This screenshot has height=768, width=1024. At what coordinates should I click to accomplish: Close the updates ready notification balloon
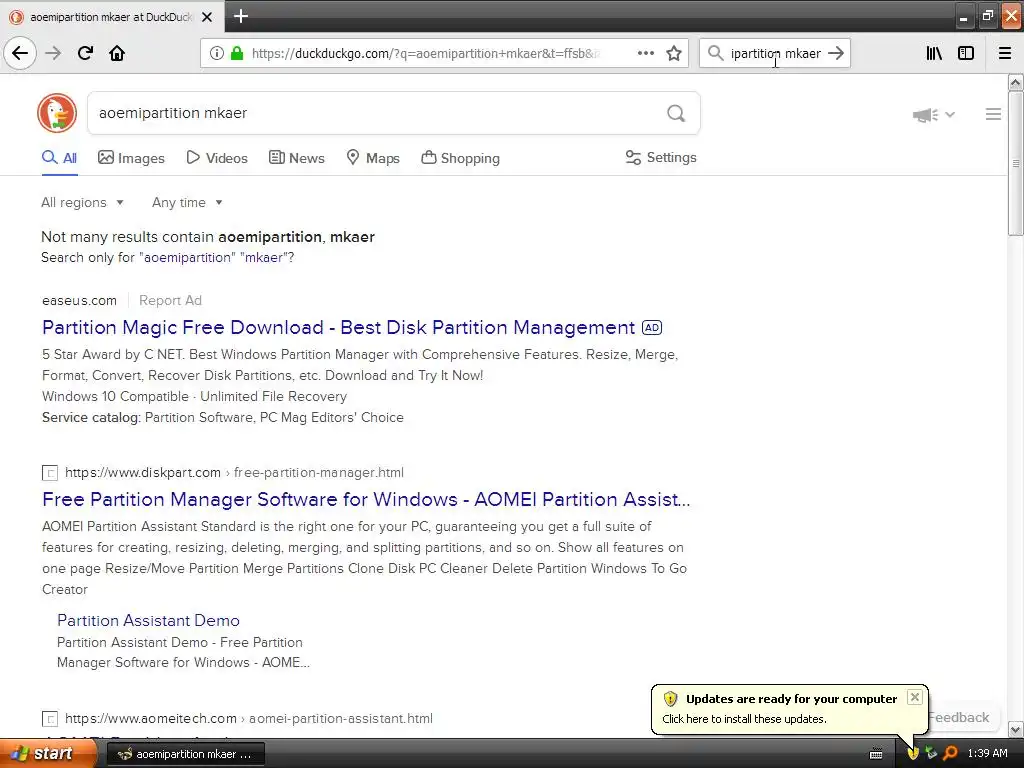[915, 697]
